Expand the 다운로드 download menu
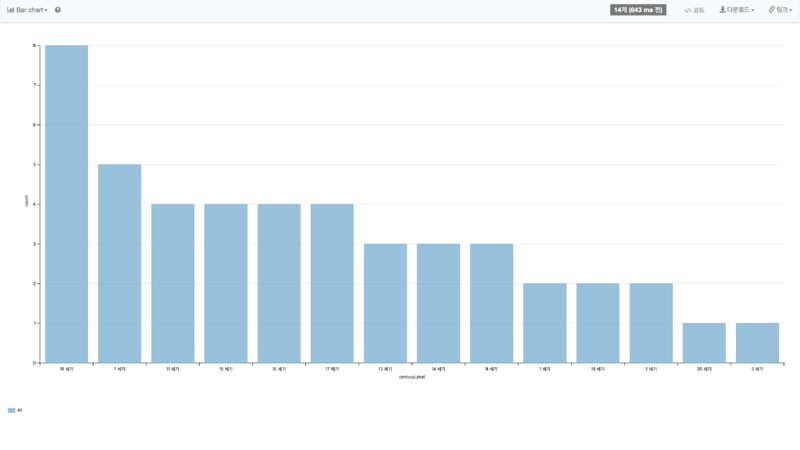 click(x=737, y=9)
